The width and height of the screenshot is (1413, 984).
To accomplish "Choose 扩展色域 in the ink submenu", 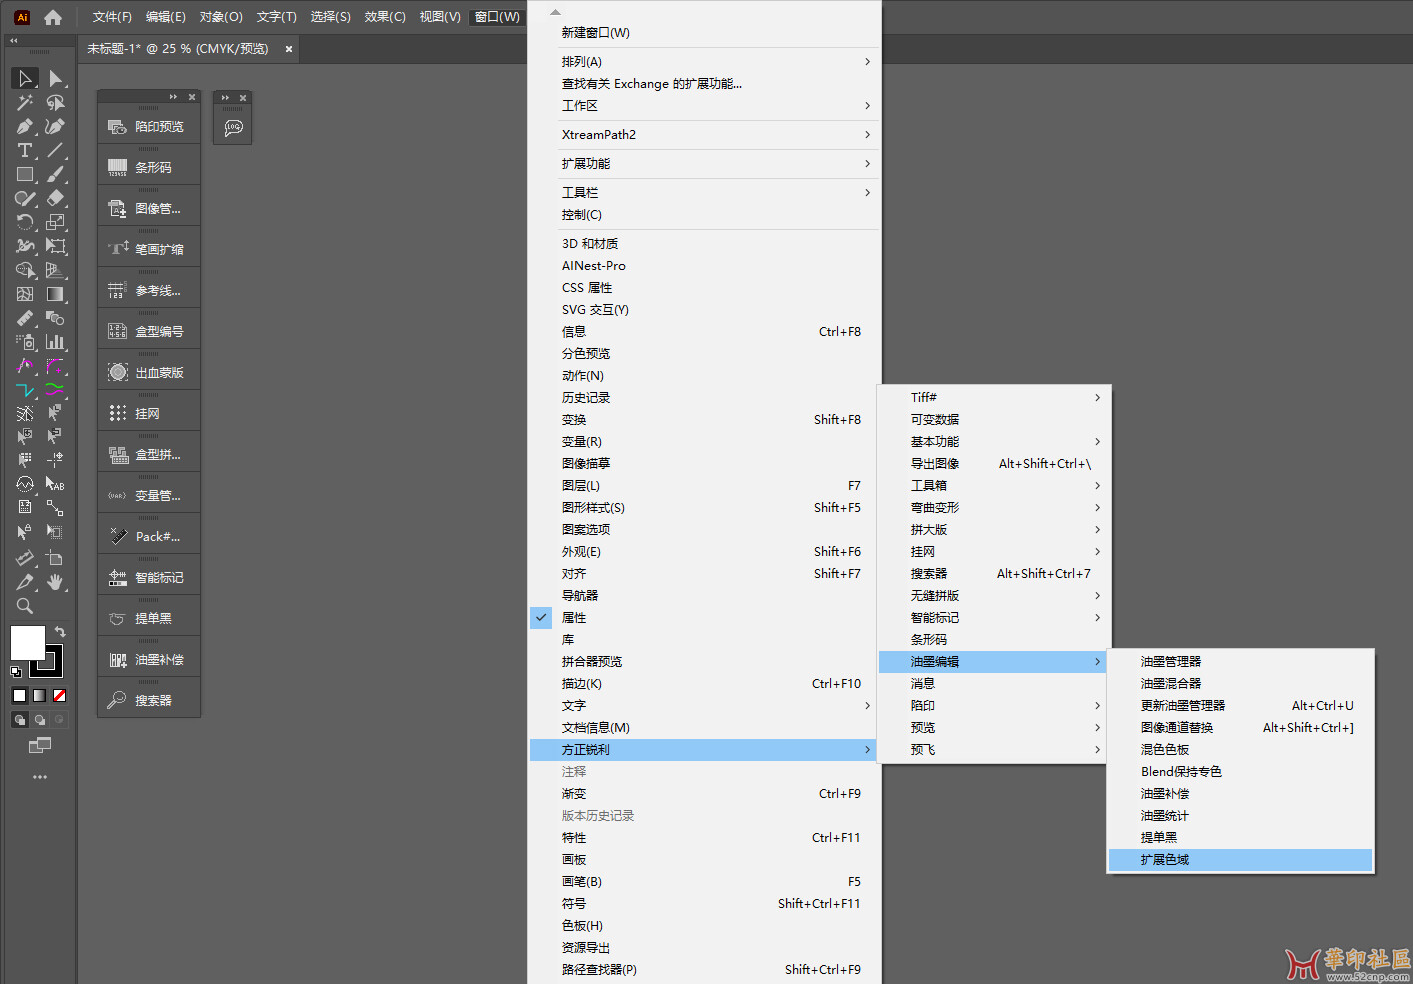I will tap(1240, 860).
